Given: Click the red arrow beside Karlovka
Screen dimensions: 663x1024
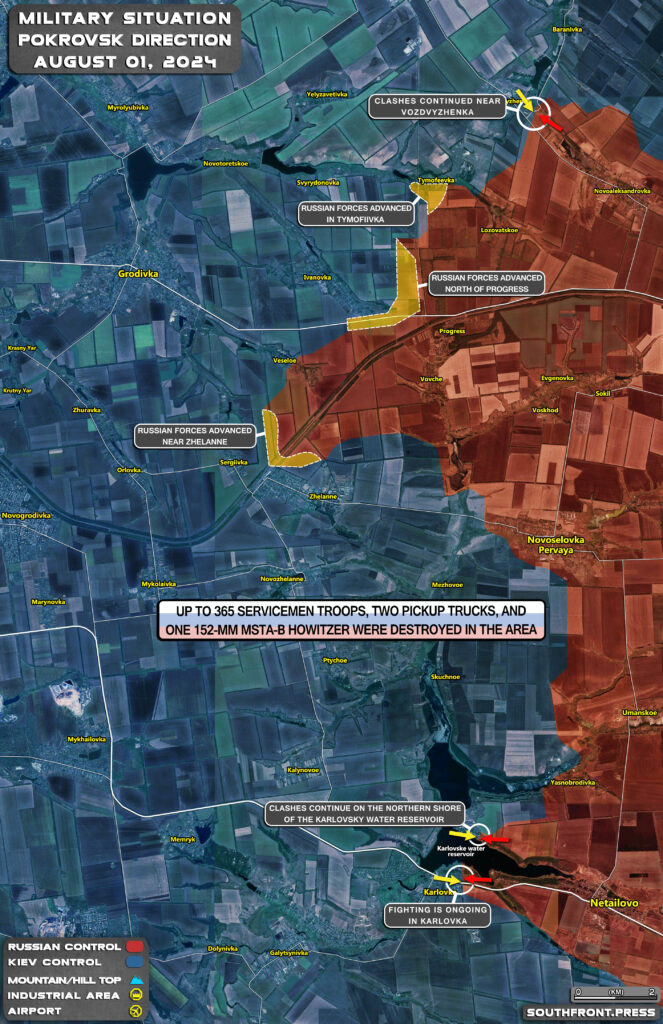Looking at the screenshot, I should point(477,880).
